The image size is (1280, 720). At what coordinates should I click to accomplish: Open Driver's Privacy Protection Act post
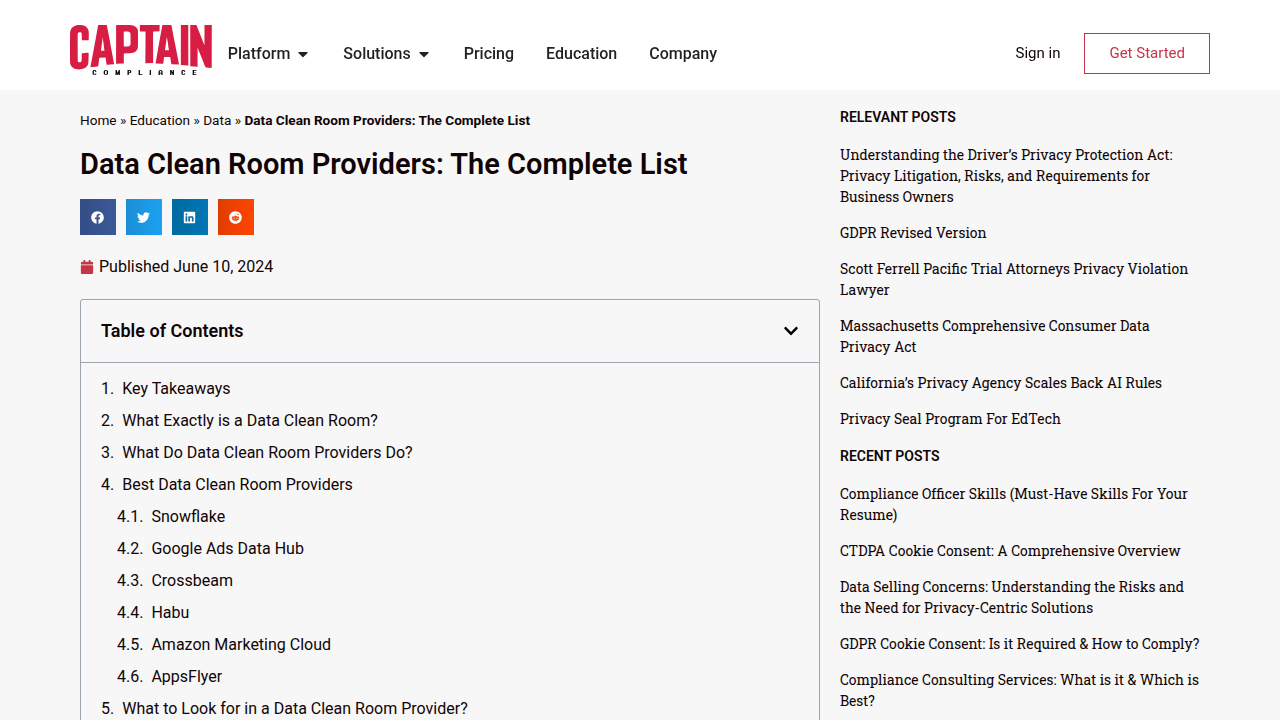click(x=1006, y=176)
